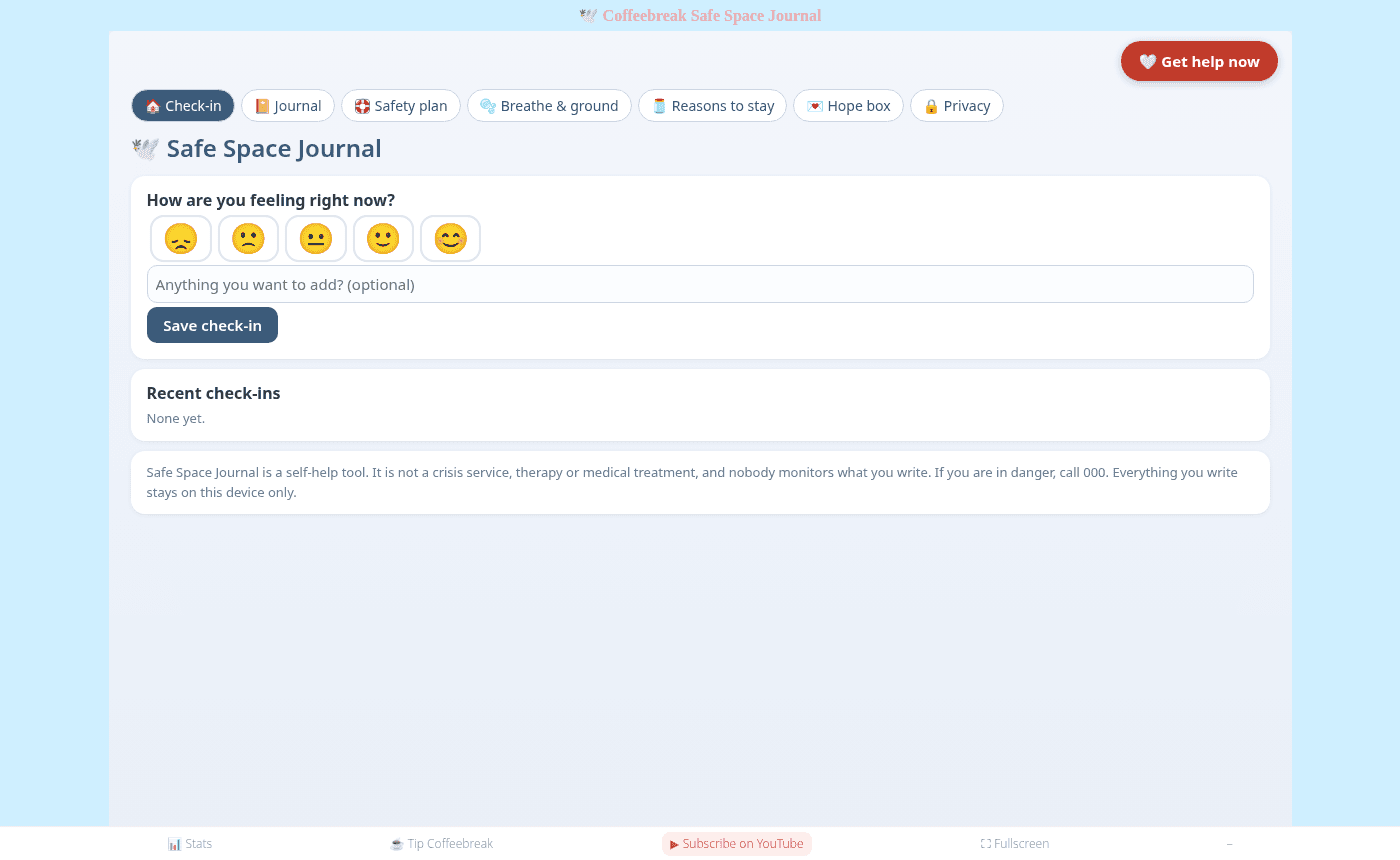Click the dash button in the bottom bar

coord(1230,844)
